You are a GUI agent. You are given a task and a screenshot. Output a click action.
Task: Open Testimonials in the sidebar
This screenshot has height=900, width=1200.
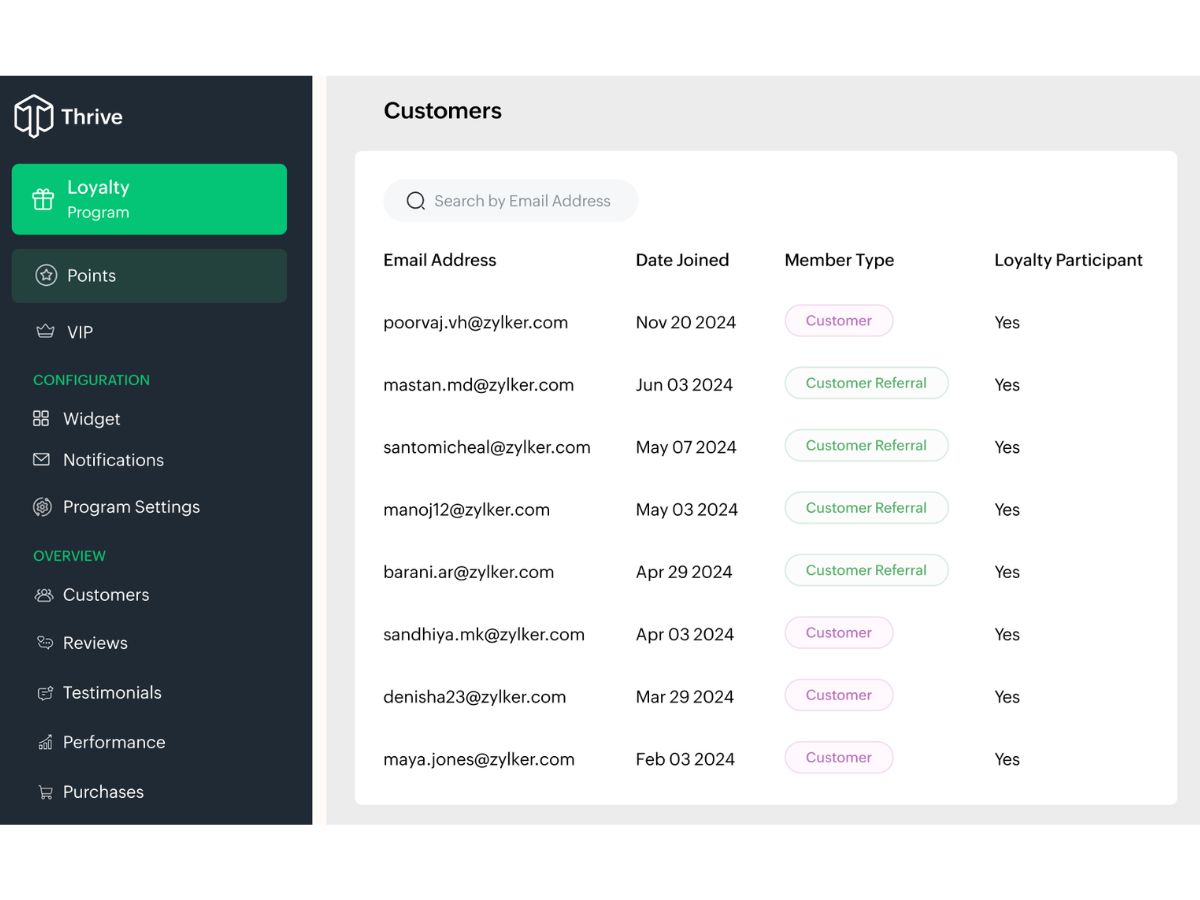(112, 692)
